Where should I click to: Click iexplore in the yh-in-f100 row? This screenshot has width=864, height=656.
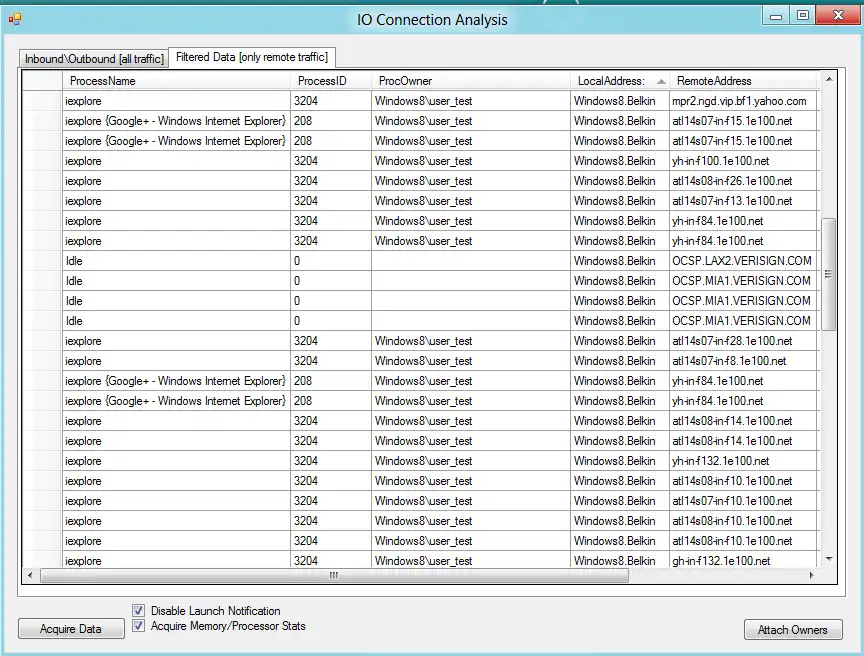point(176,161)
